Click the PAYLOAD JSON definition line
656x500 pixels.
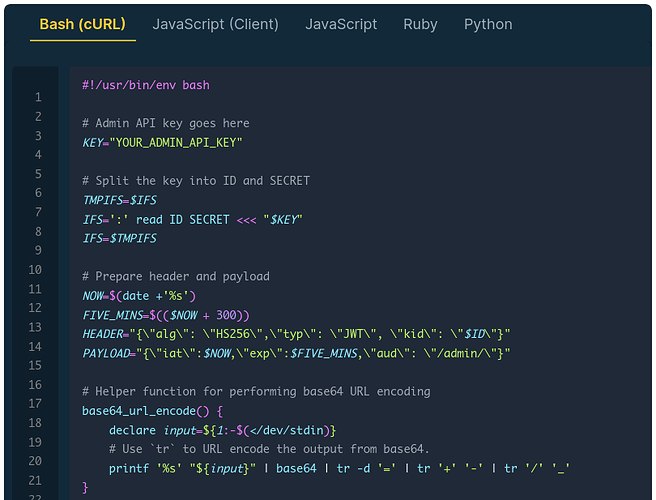click(296, 354)
